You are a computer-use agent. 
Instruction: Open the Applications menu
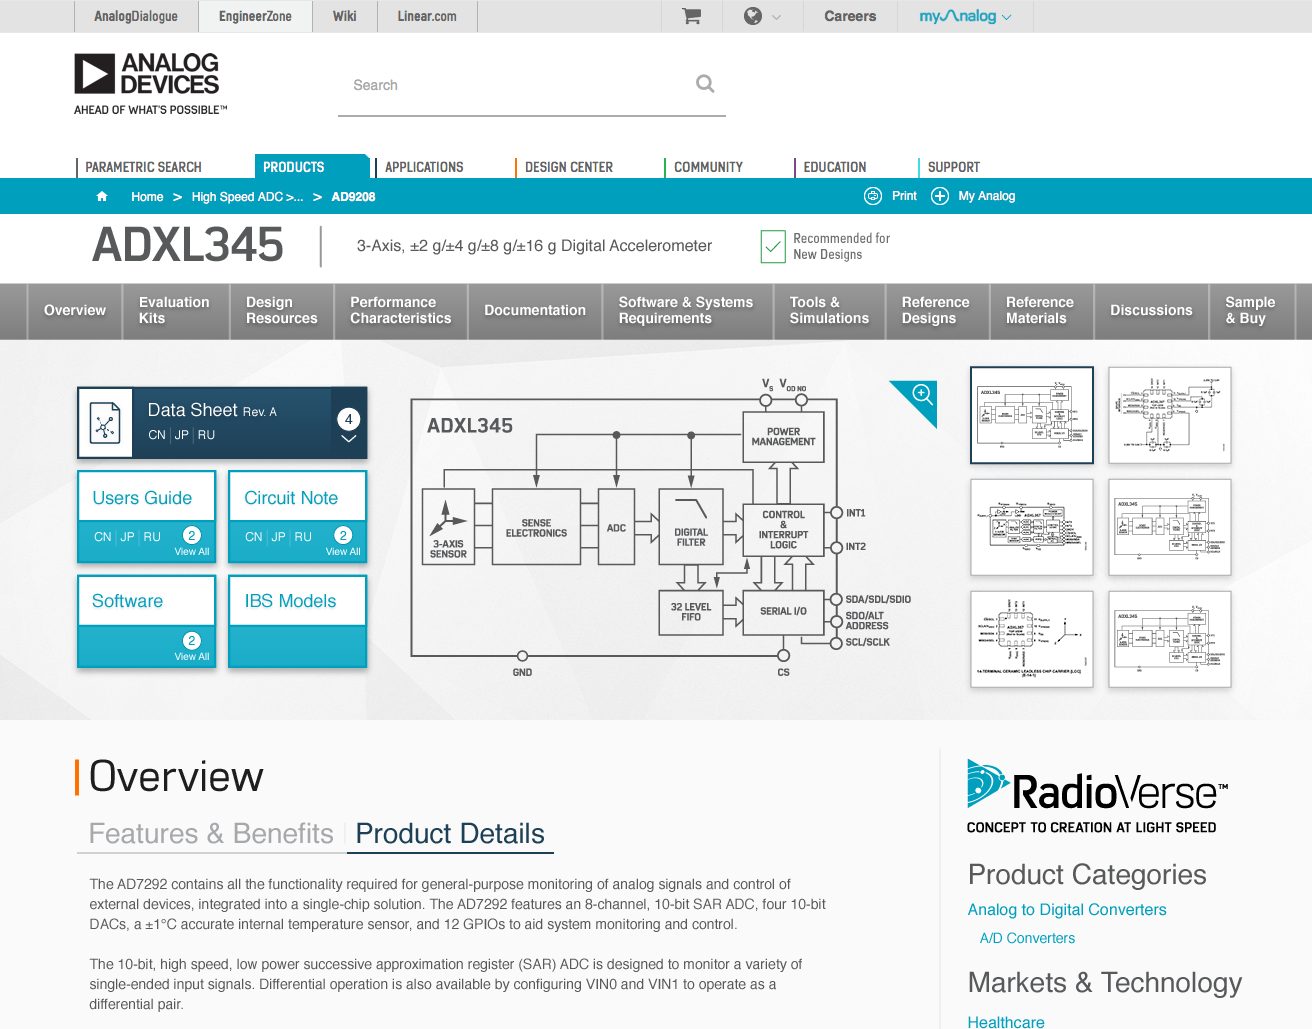click(424, 167)
